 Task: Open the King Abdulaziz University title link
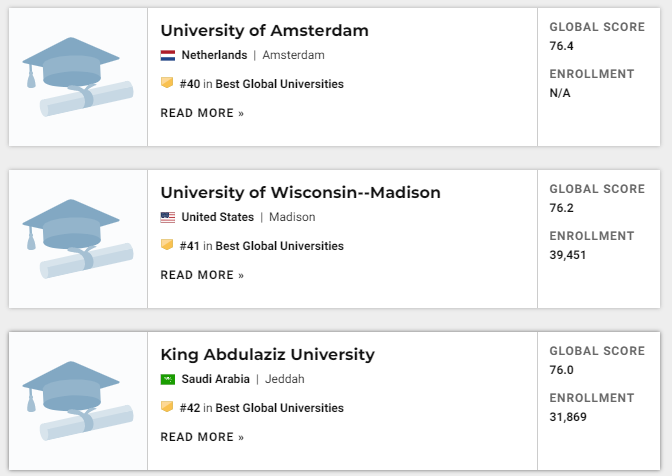tap(267, 355)
